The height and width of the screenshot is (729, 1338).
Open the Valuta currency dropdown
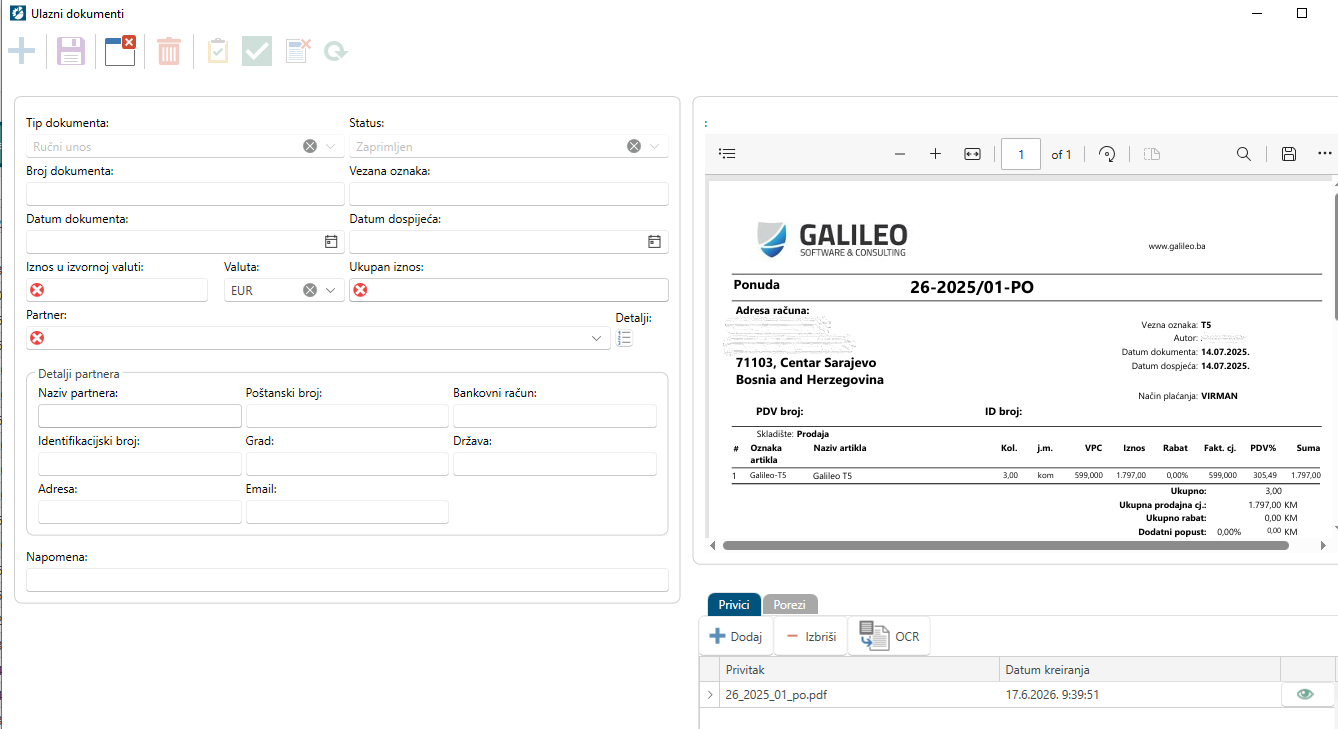(x=331, y=290)
